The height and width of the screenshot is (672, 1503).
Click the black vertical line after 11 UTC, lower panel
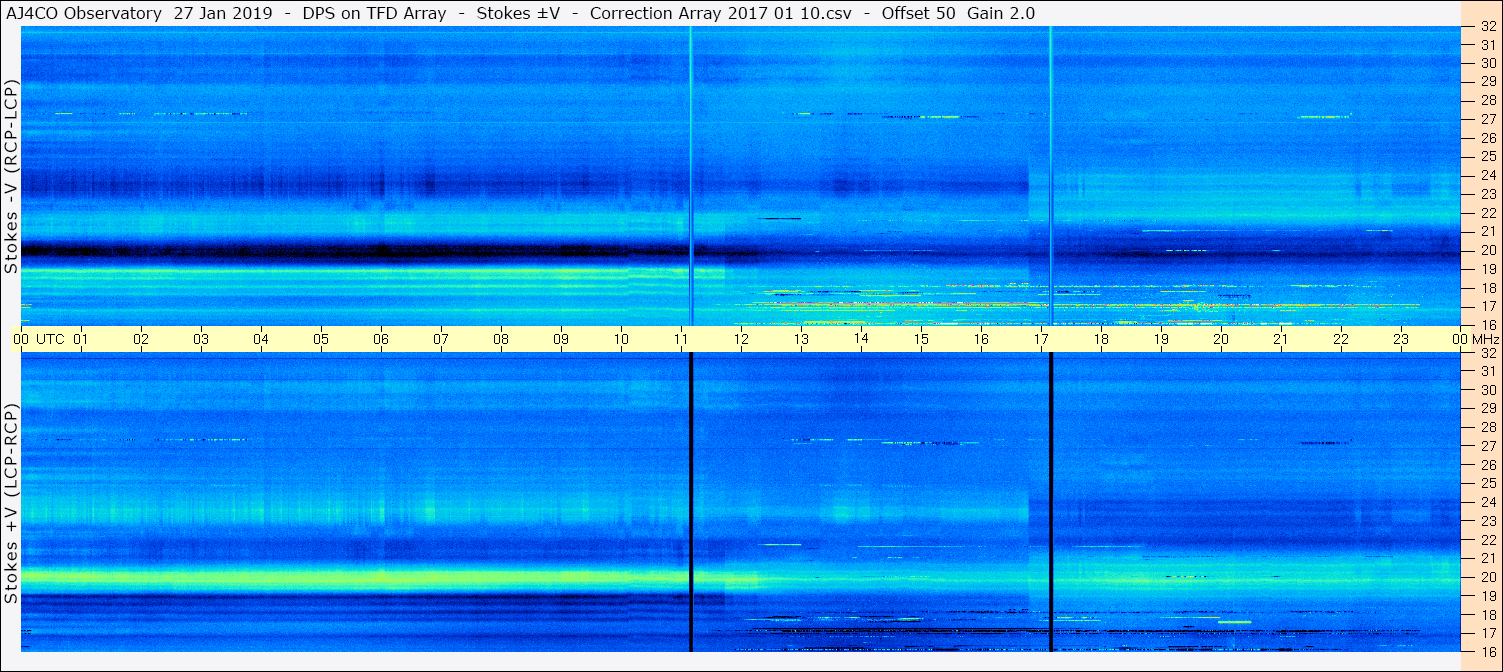pyautogui.click(x=691, y=502)
